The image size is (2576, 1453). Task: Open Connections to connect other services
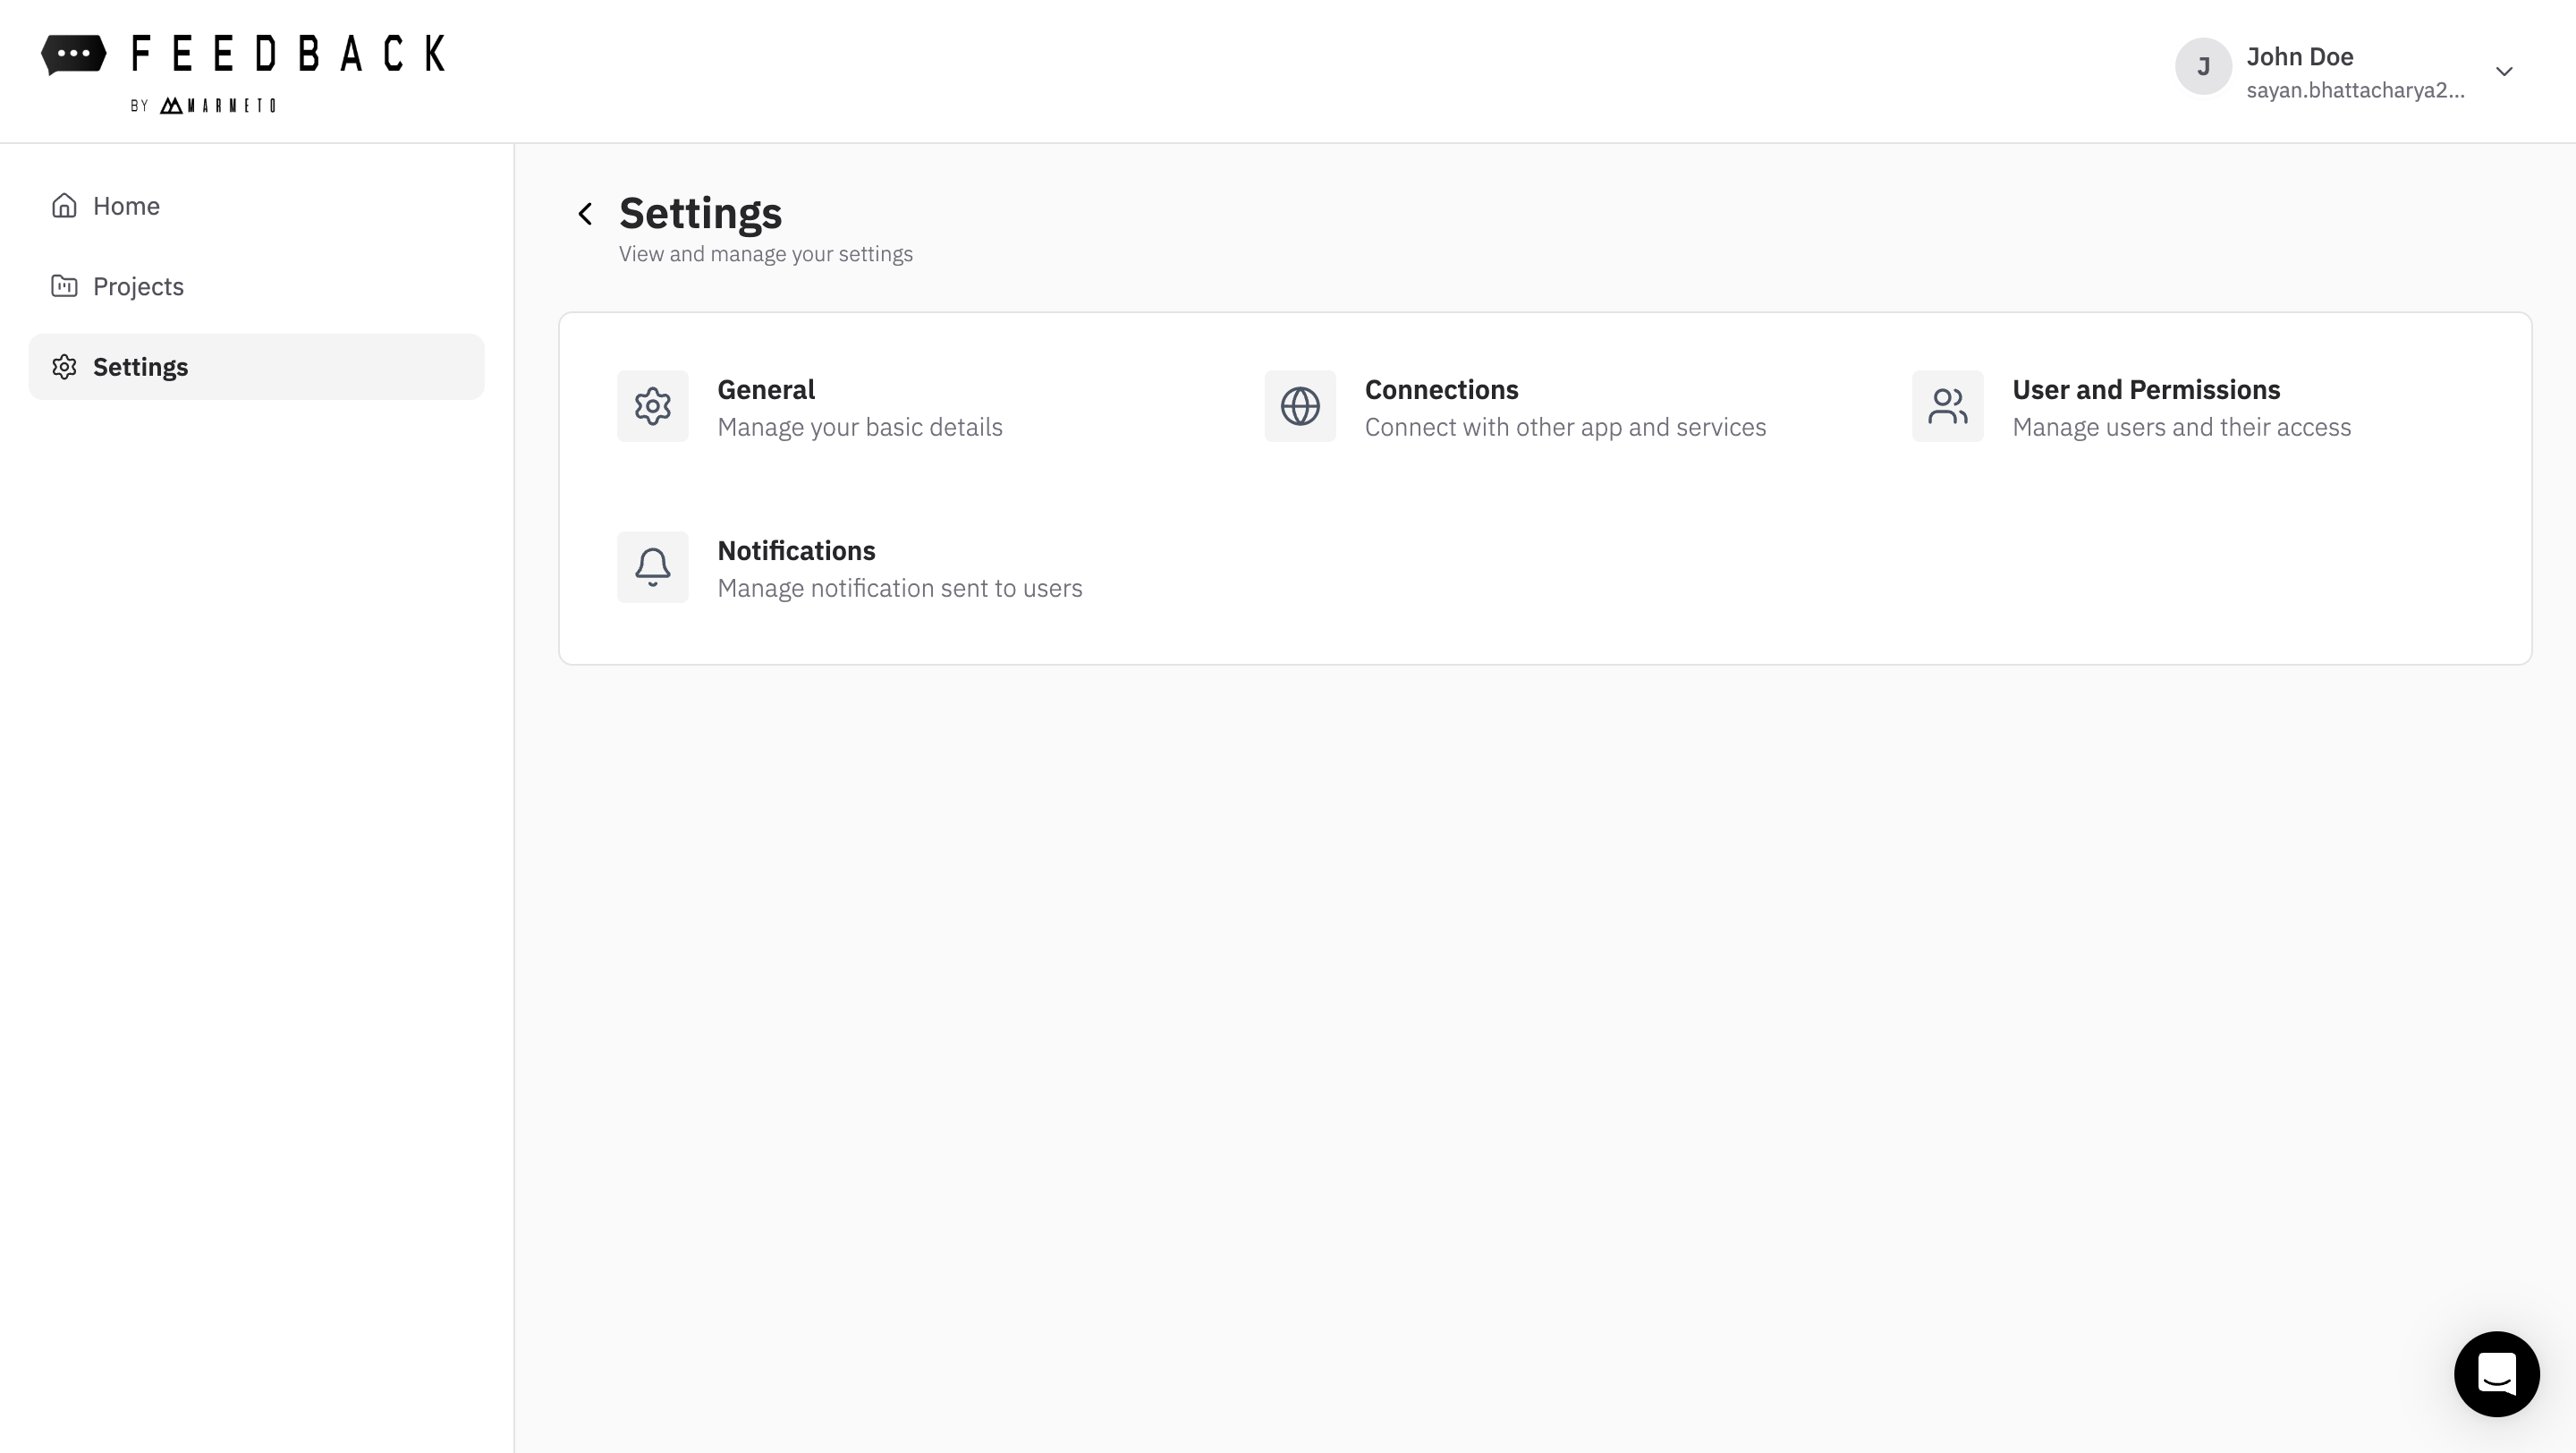1565,406
